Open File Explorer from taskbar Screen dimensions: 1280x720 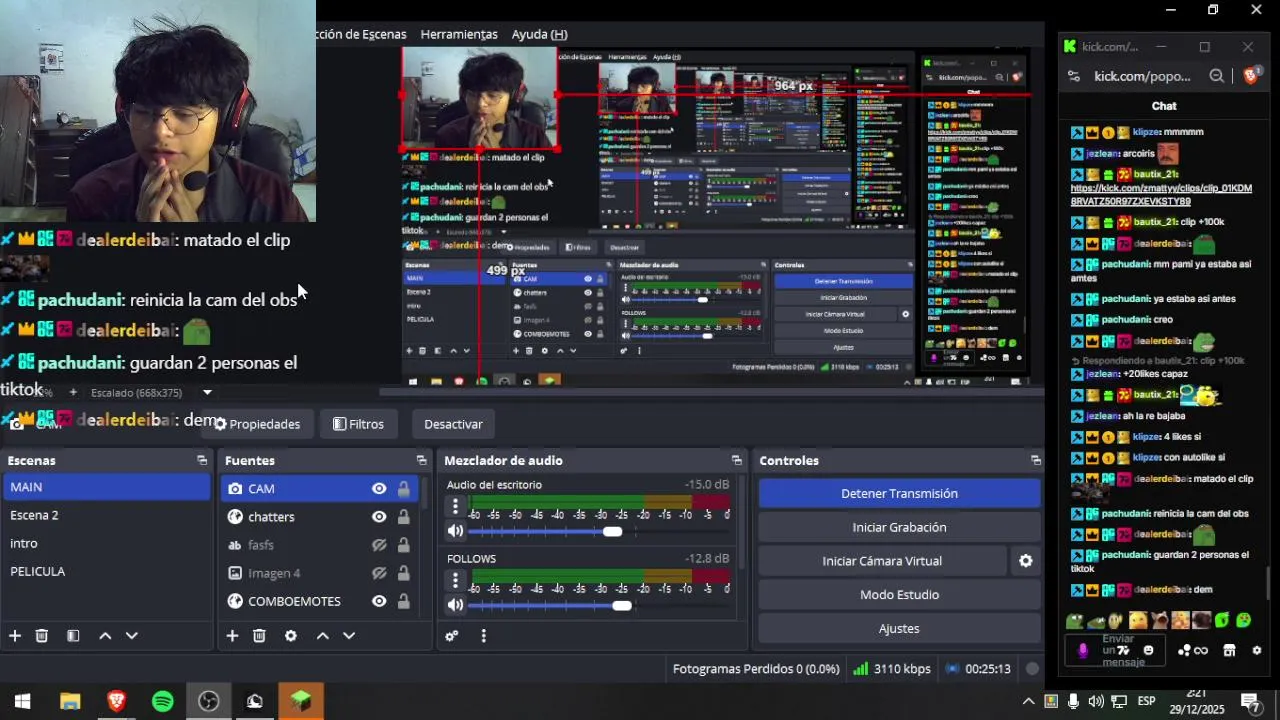point(69,701)
